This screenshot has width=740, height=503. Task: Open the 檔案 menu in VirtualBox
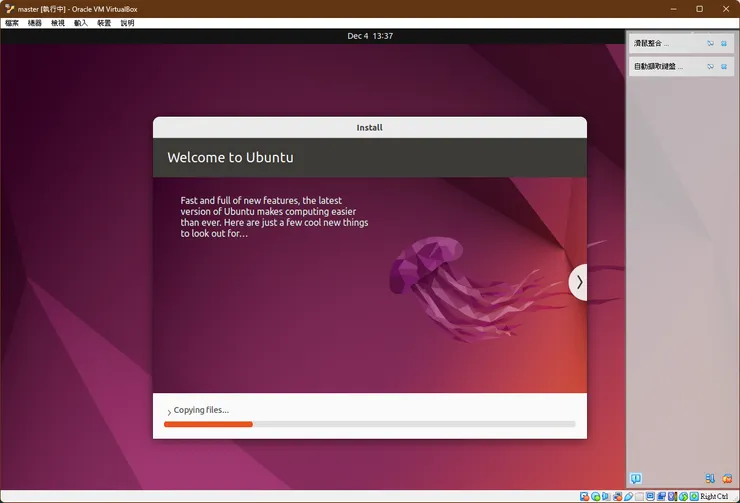(12, 23)
